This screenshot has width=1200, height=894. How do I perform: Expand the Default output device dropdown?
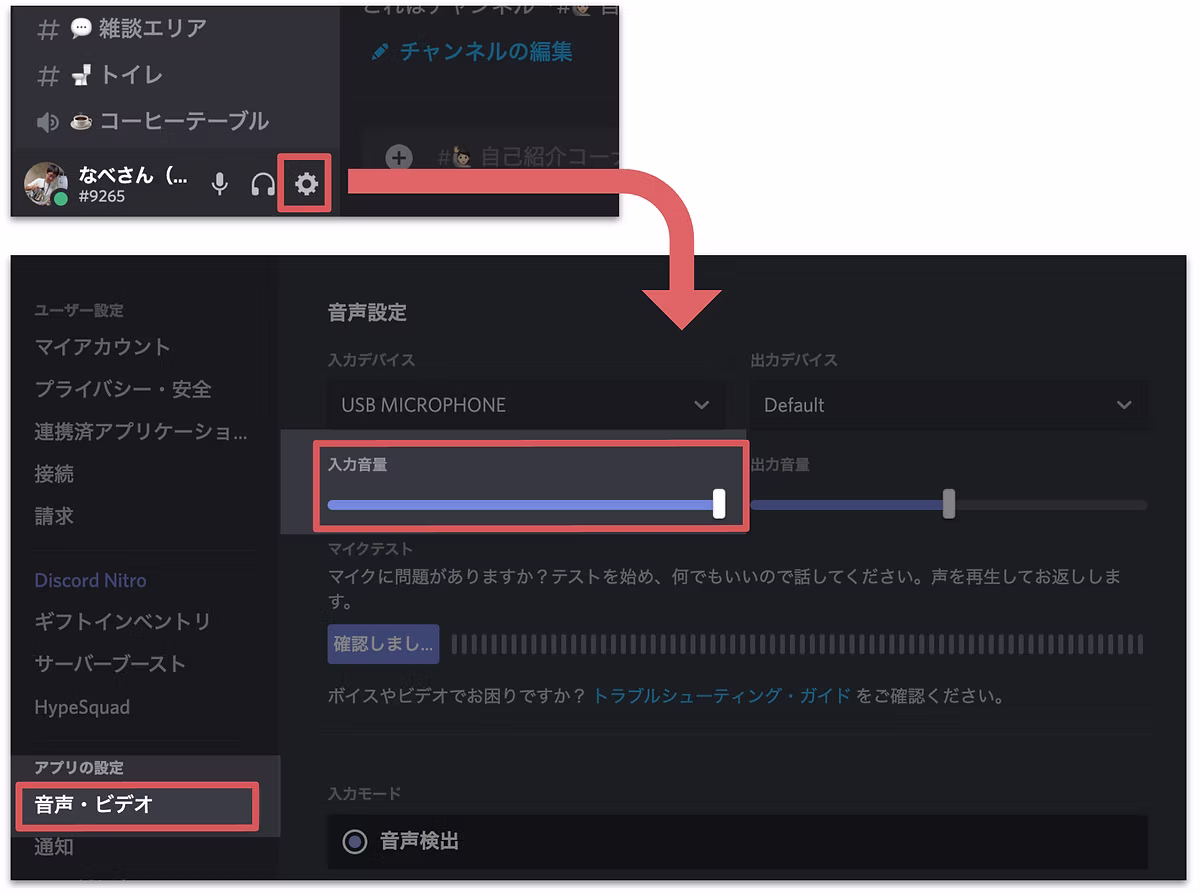click(x=947, y=405)
